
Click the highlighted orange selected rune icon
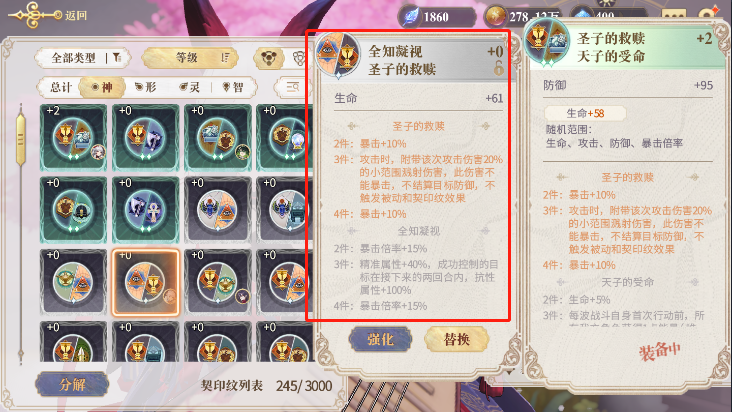tap(145, 282)
